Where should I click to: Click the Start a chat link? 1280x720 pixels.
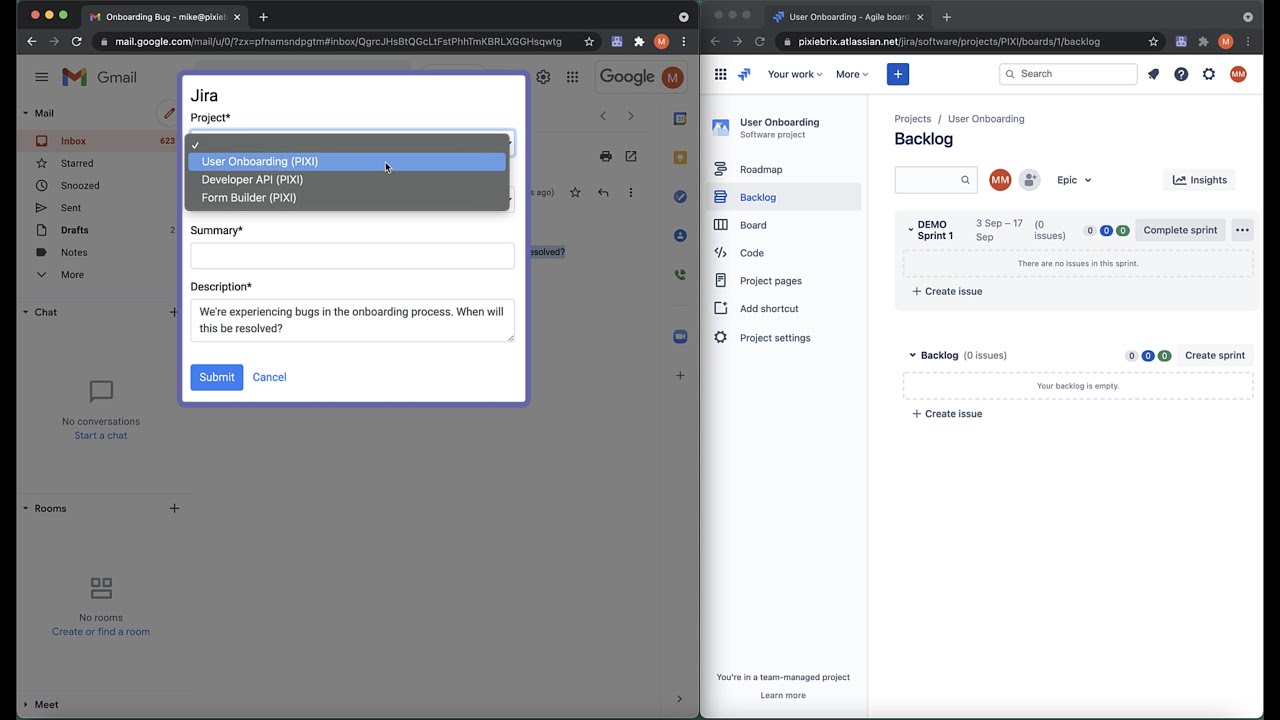101,435
